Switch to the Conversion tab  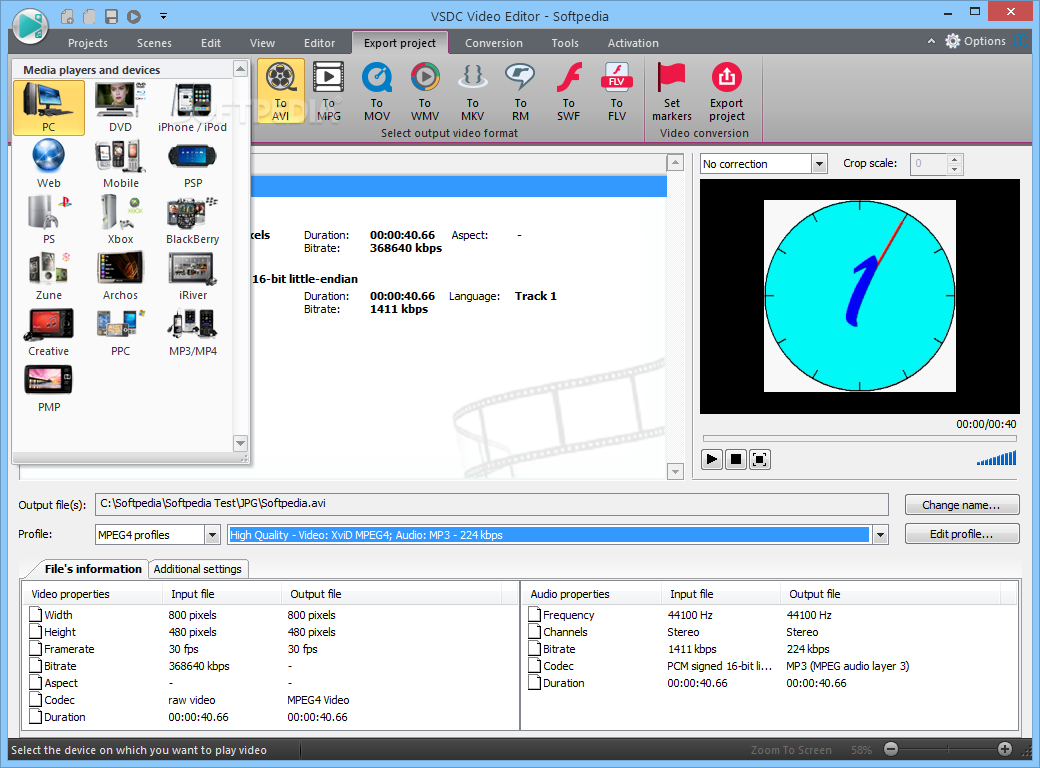(493, 43)
